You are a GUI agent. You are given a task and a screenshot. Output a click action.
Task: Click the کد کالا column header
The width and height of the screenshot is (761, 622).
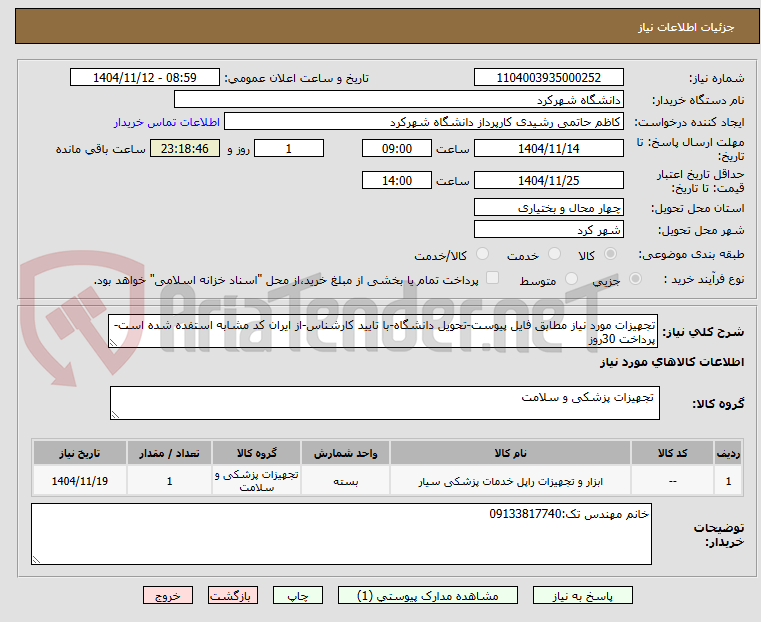[x=672, y=453]
